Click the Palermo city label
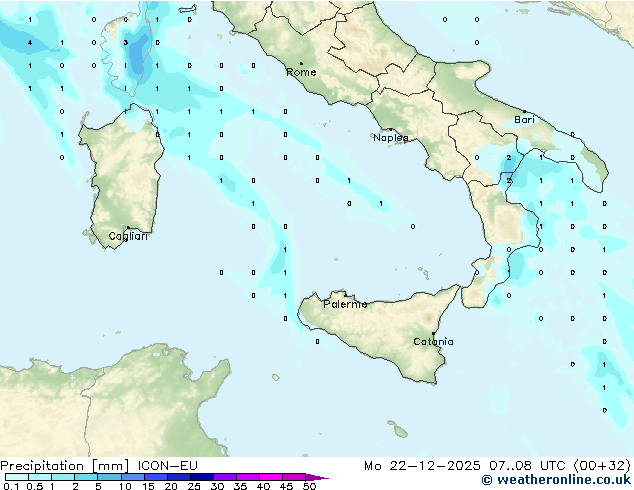The width and height of the screenshot is (634, 490). [345, 304]
